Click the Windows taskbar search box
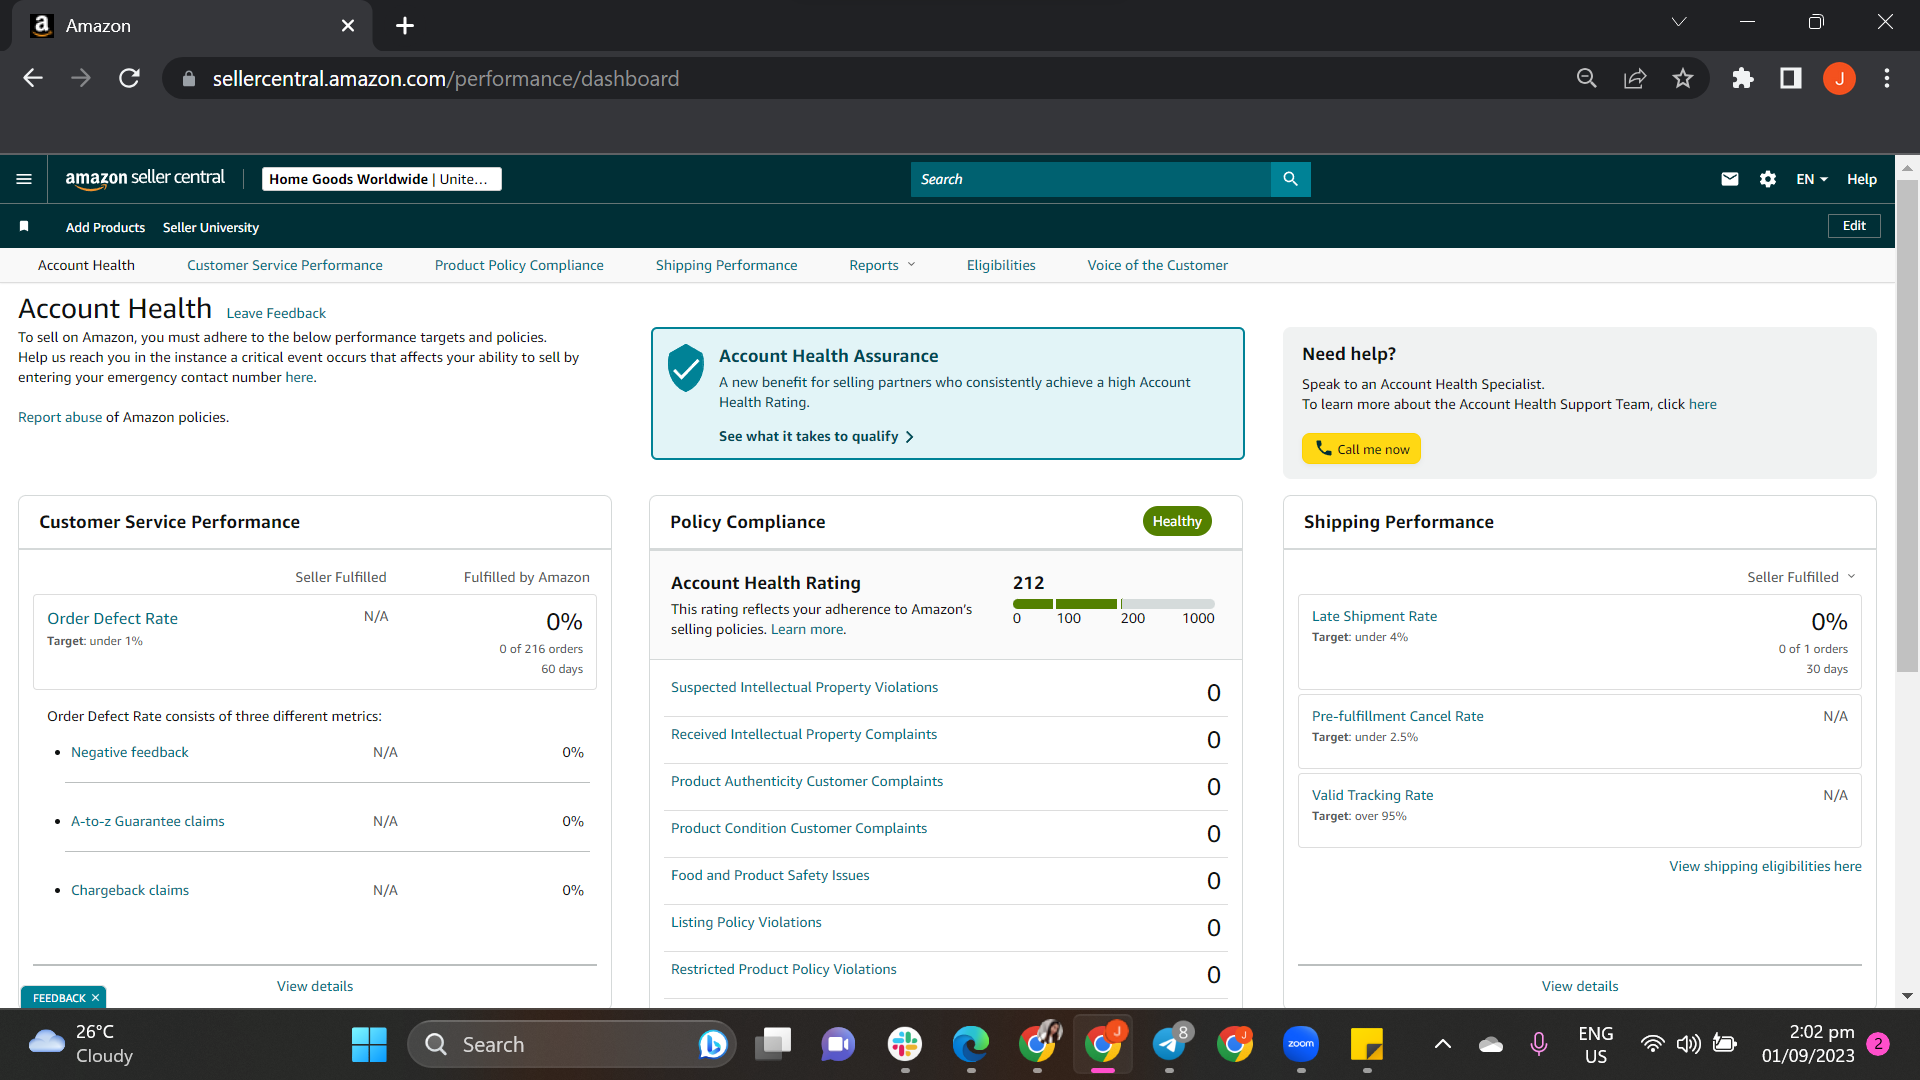 [x=572, y=1045]
